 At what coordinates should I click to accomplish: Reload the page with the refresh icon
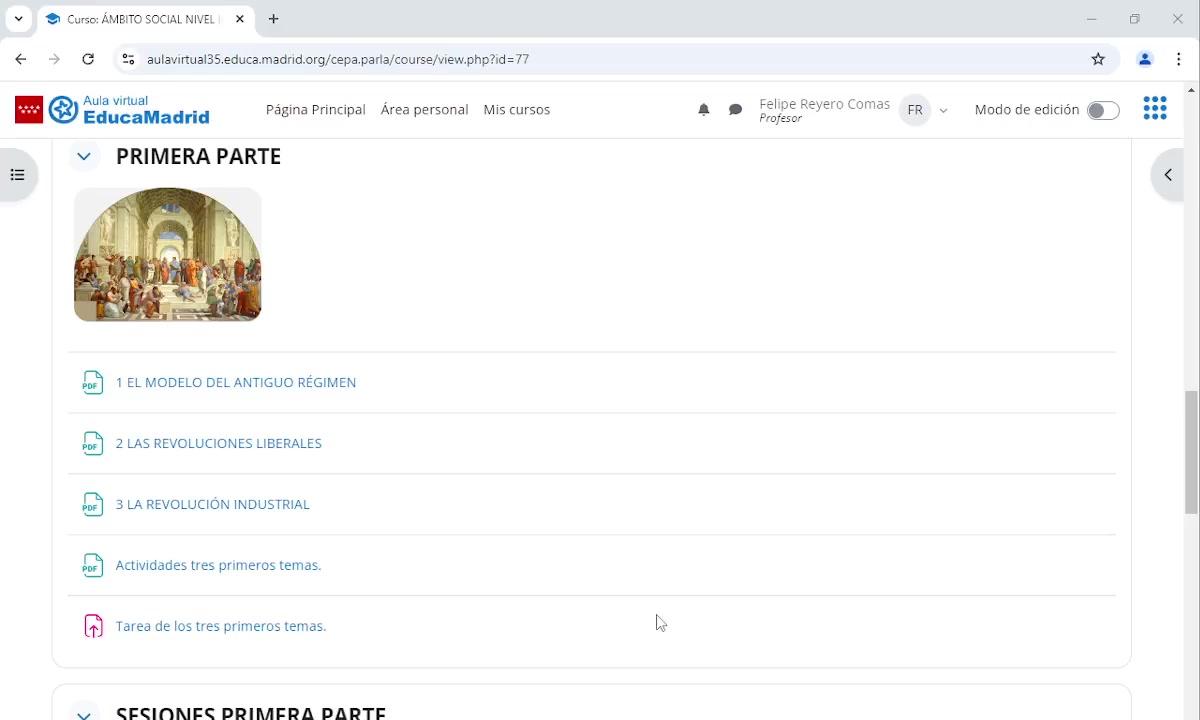88,59
